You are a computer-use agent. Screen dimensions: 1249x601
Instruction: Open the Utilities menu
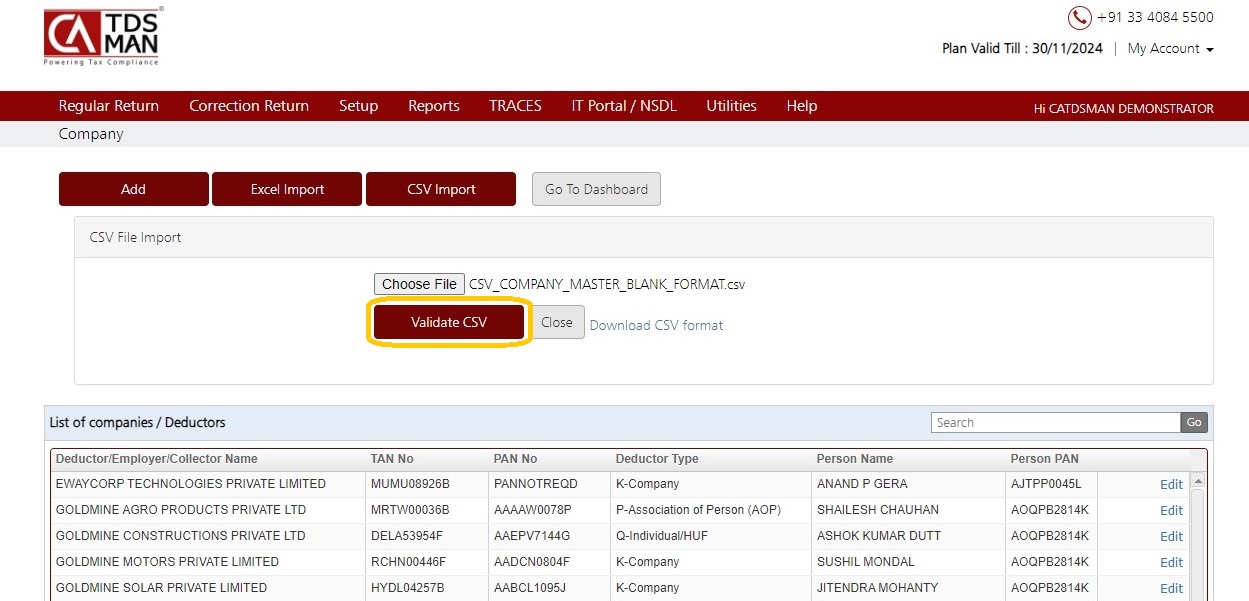pyautogui.click(x=731, y=106)
